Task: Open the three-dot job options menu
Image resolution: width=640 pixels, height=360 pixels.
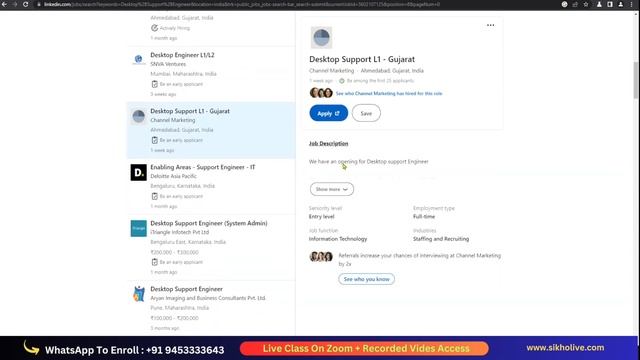Action: pos(490,25)
